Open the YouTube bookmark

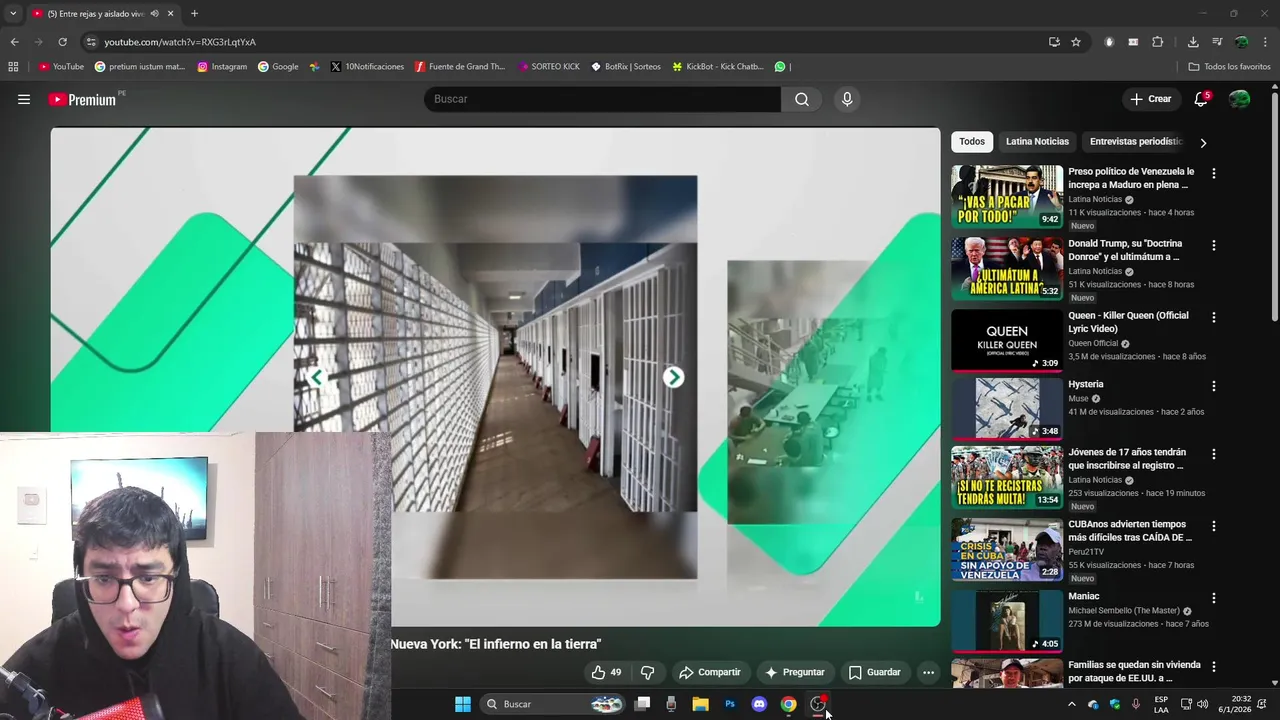coord(61,67)
